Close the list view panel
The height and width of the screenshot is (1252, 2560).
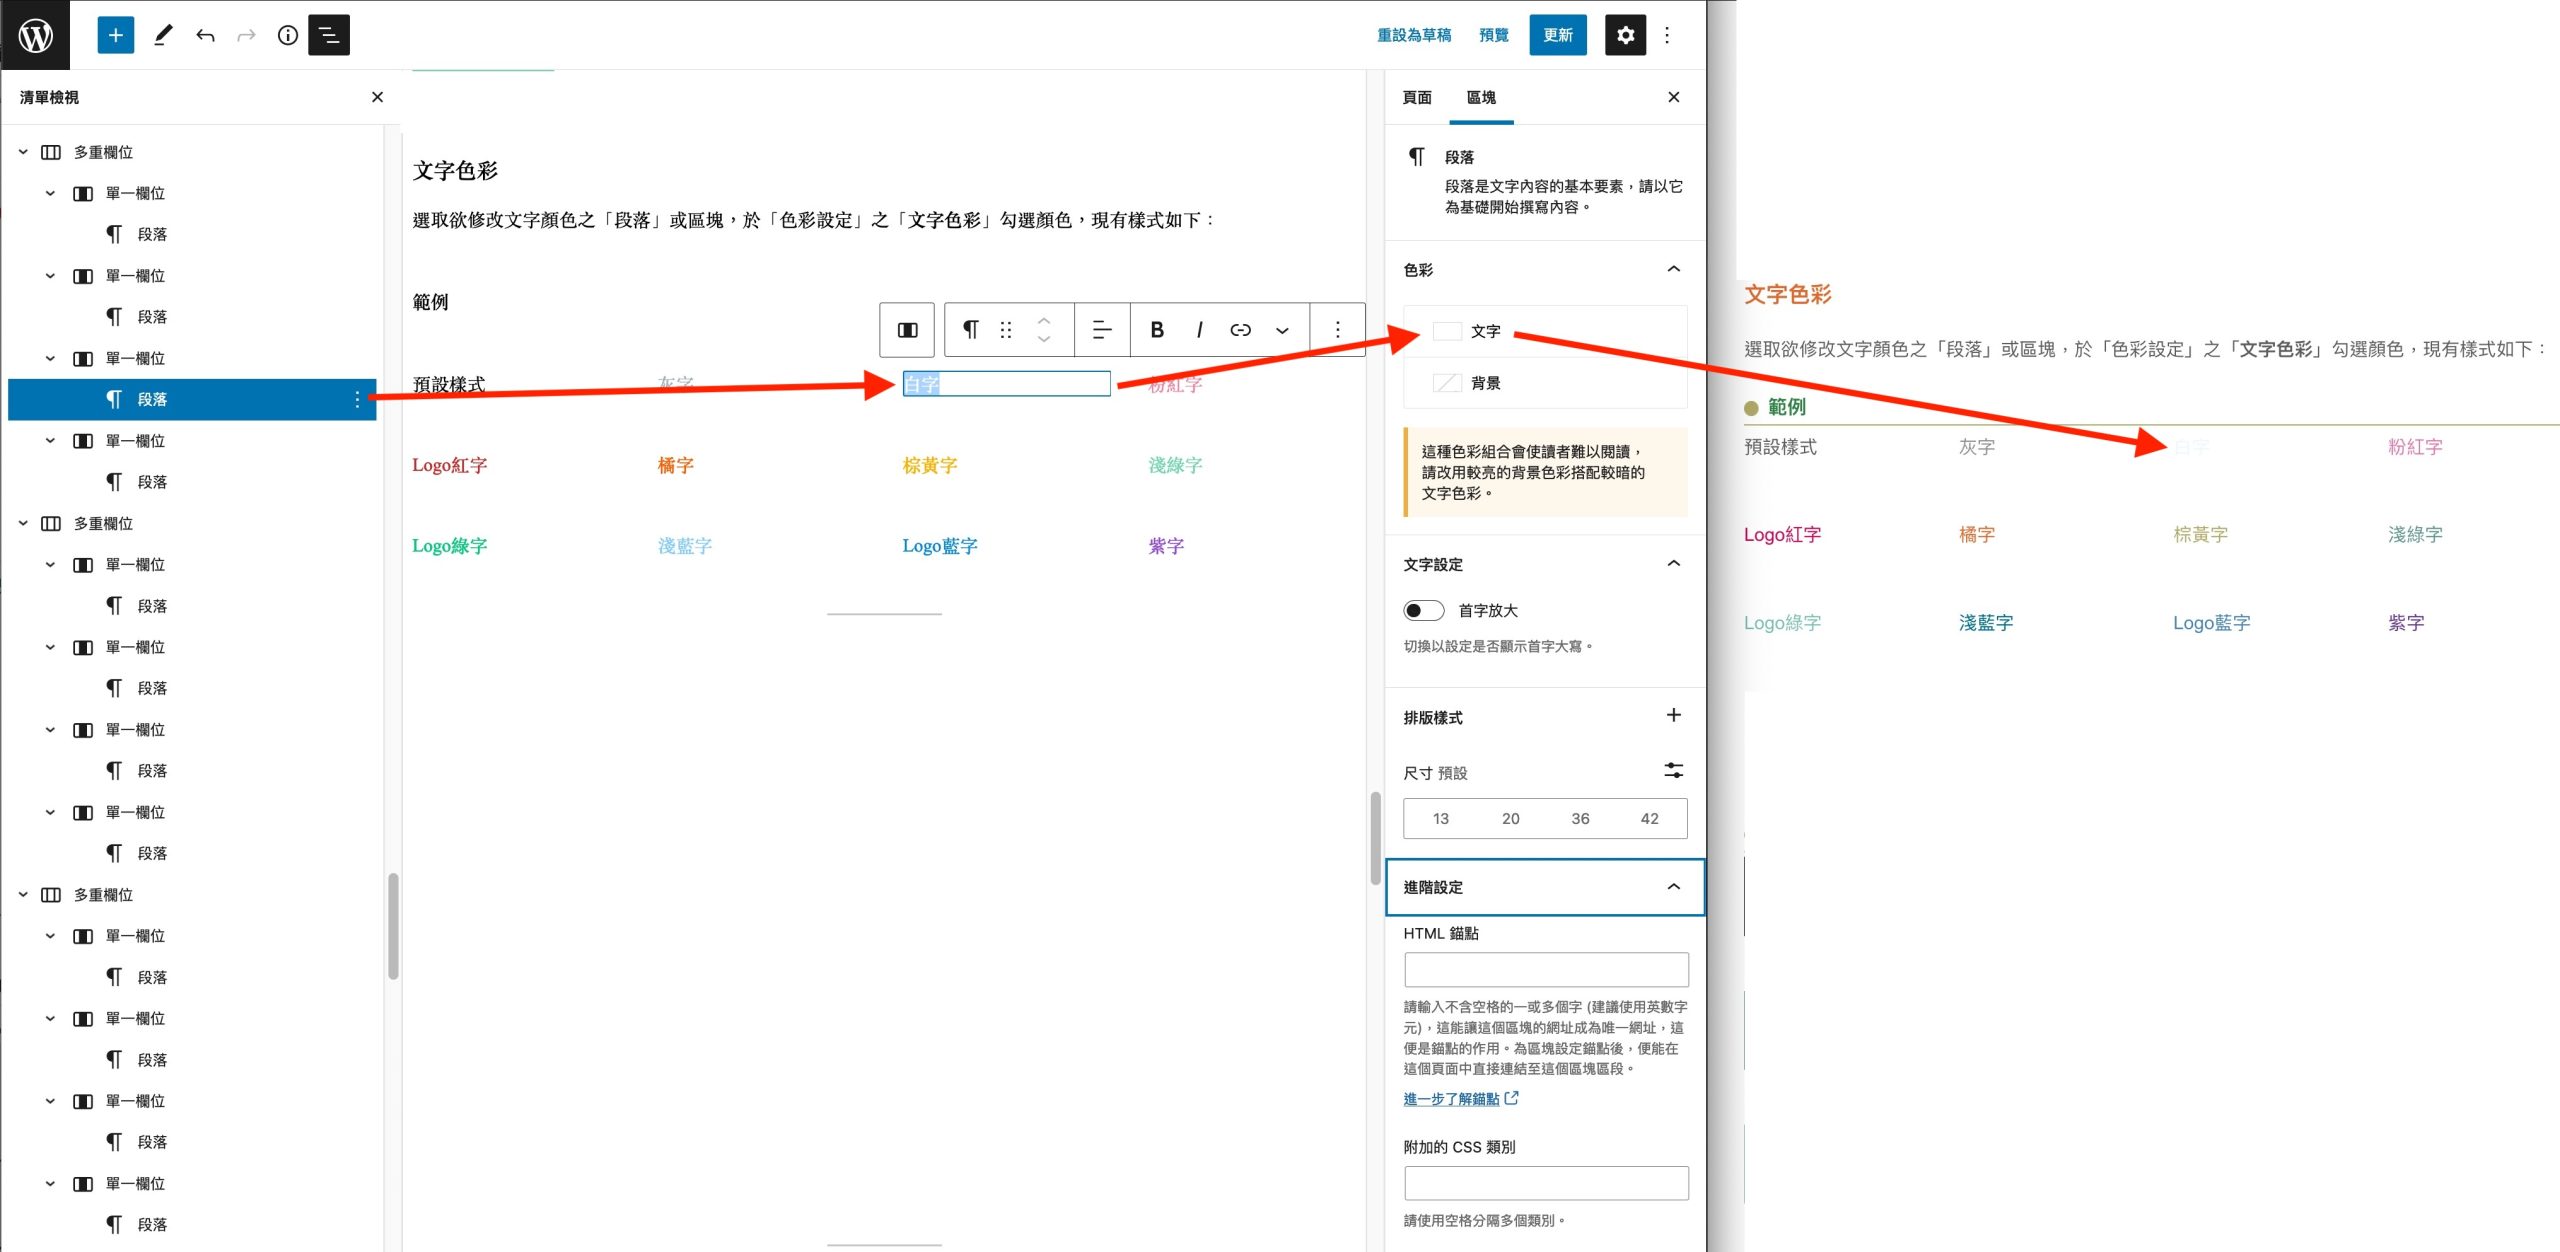coord(377,97)
